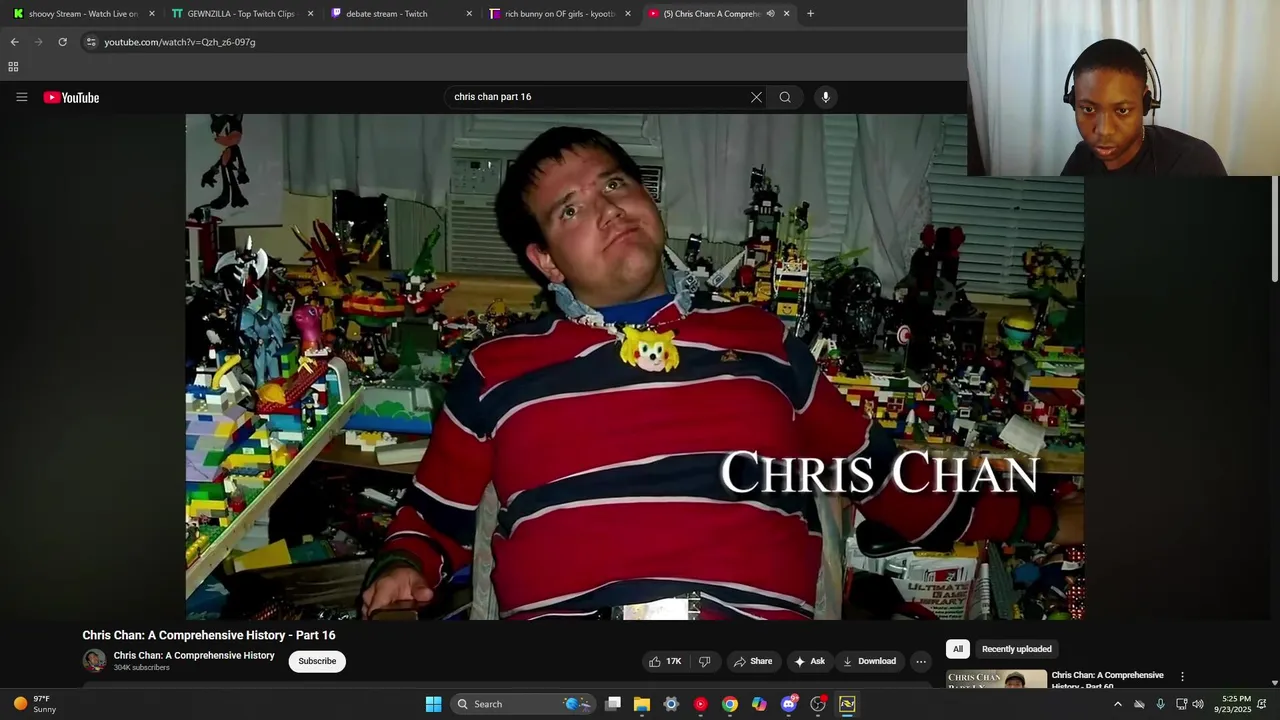
Task: Click the page vertical scrollbar
Action: (x=1275, y=230)
